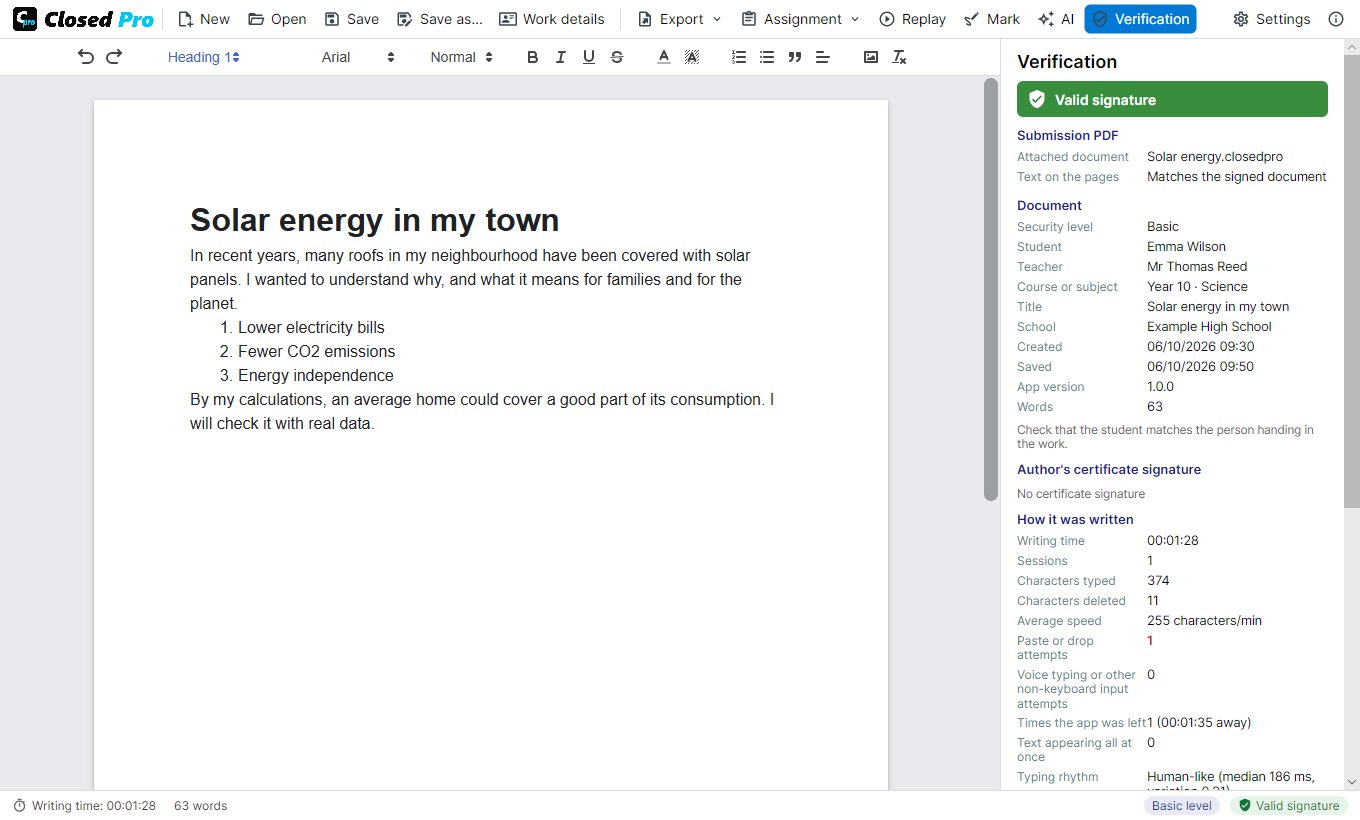Screen dimensions: 1360x820
Task: Insert a numbered list
Action: [739, 57]
